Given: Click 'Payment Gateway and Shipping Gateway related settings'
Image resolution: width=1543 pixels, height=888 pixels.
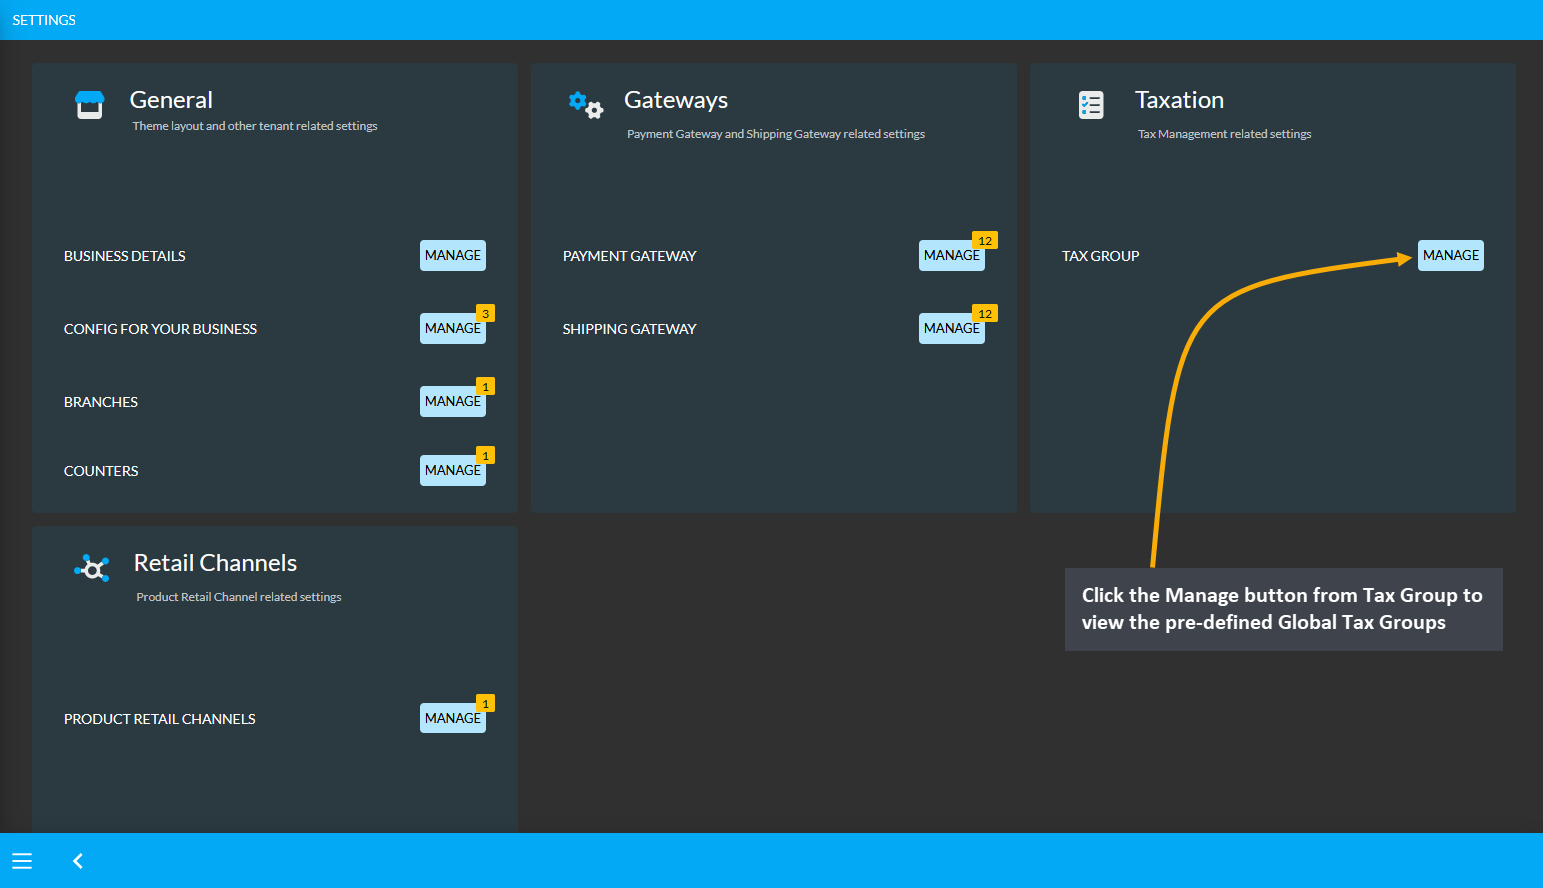Looking at the screenshot, I should pyautogui.click(x=776, y=134).
